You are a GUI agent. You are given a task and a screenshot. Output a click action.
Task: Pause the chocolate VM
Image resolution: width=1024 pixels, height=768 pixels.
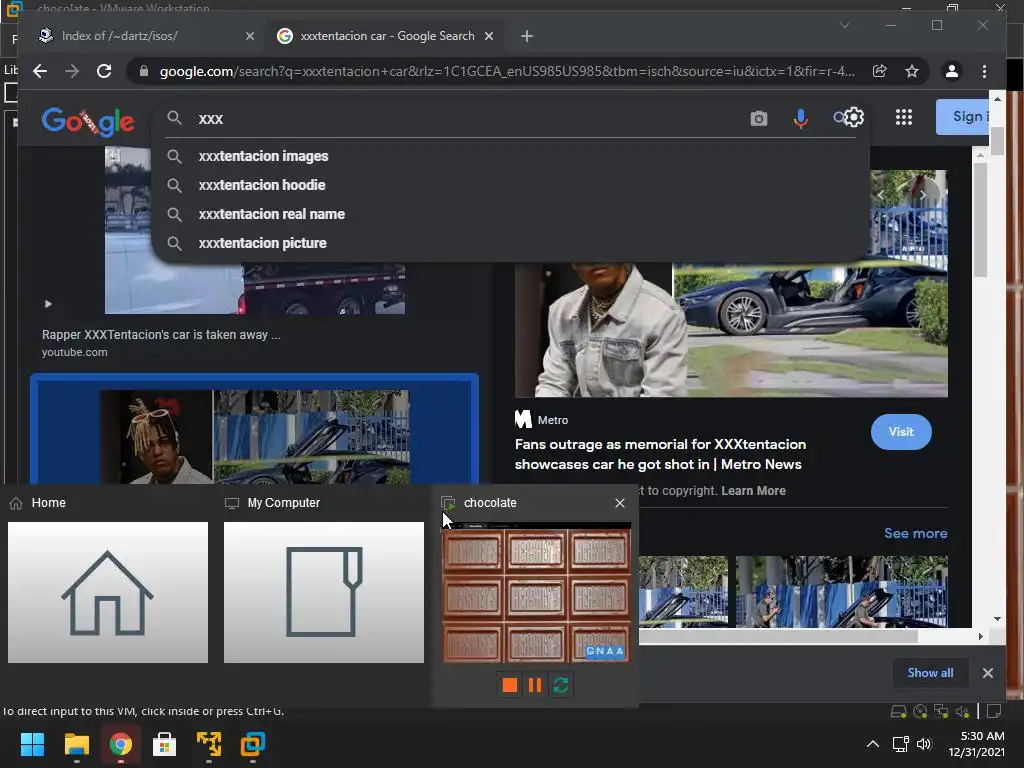(x=535, y=685)
